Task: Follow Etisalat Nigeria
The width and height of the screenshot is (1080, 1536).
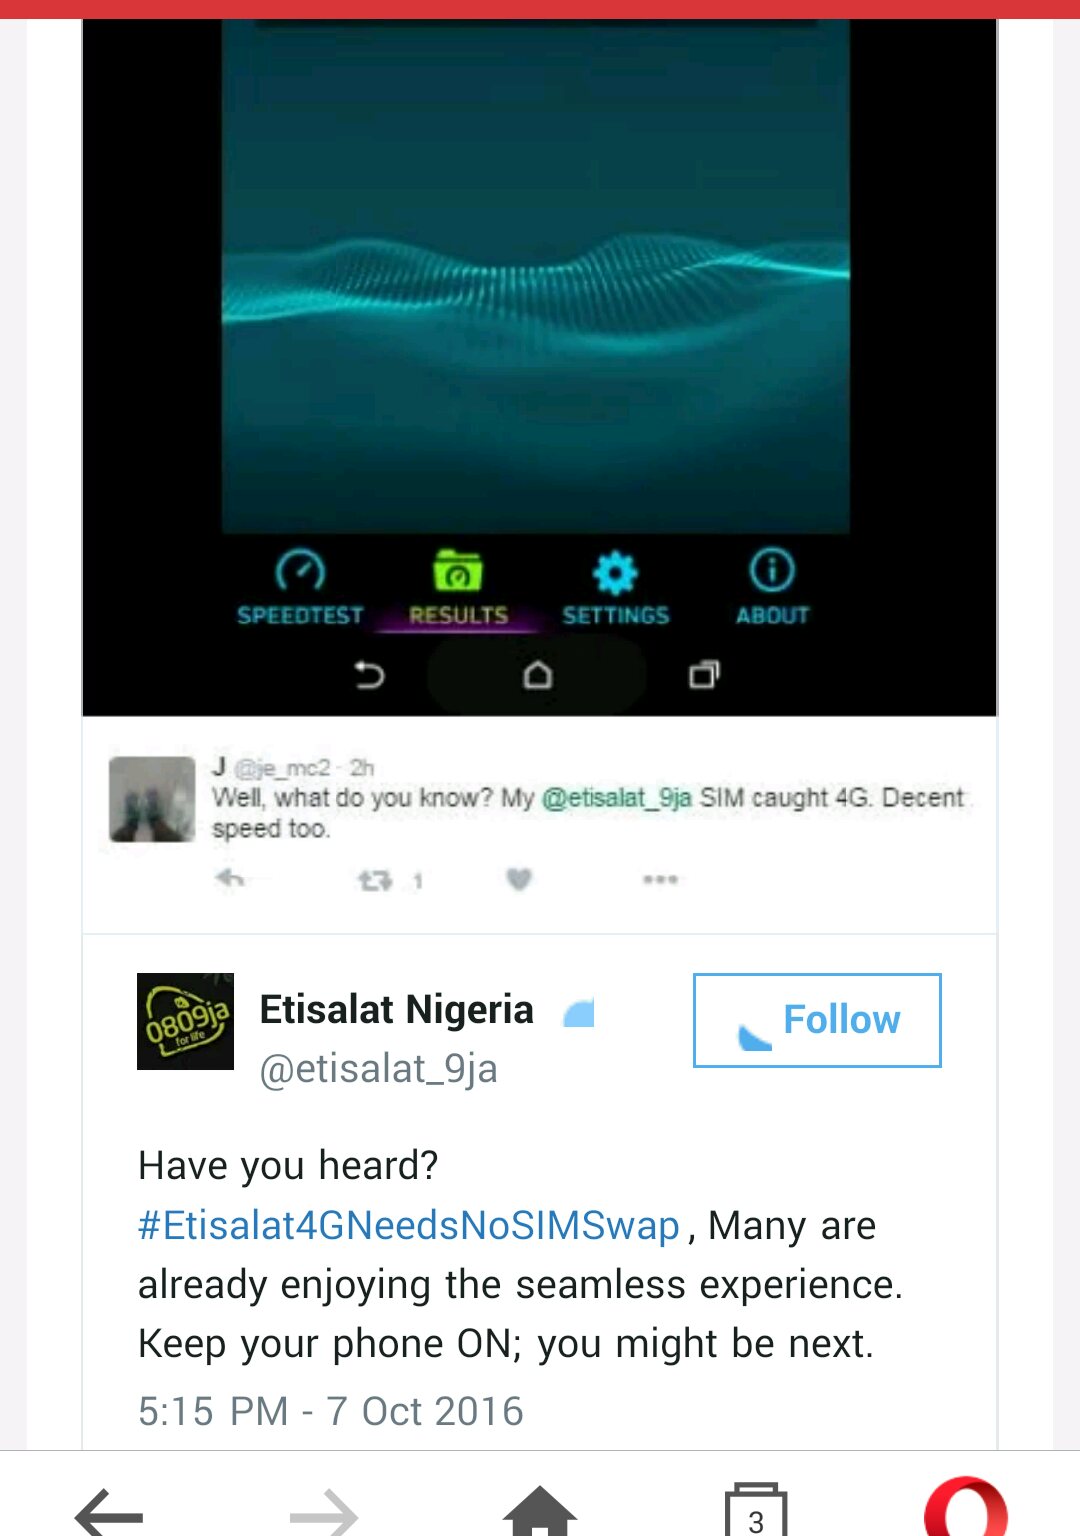Action: (x=817, y=1020)
